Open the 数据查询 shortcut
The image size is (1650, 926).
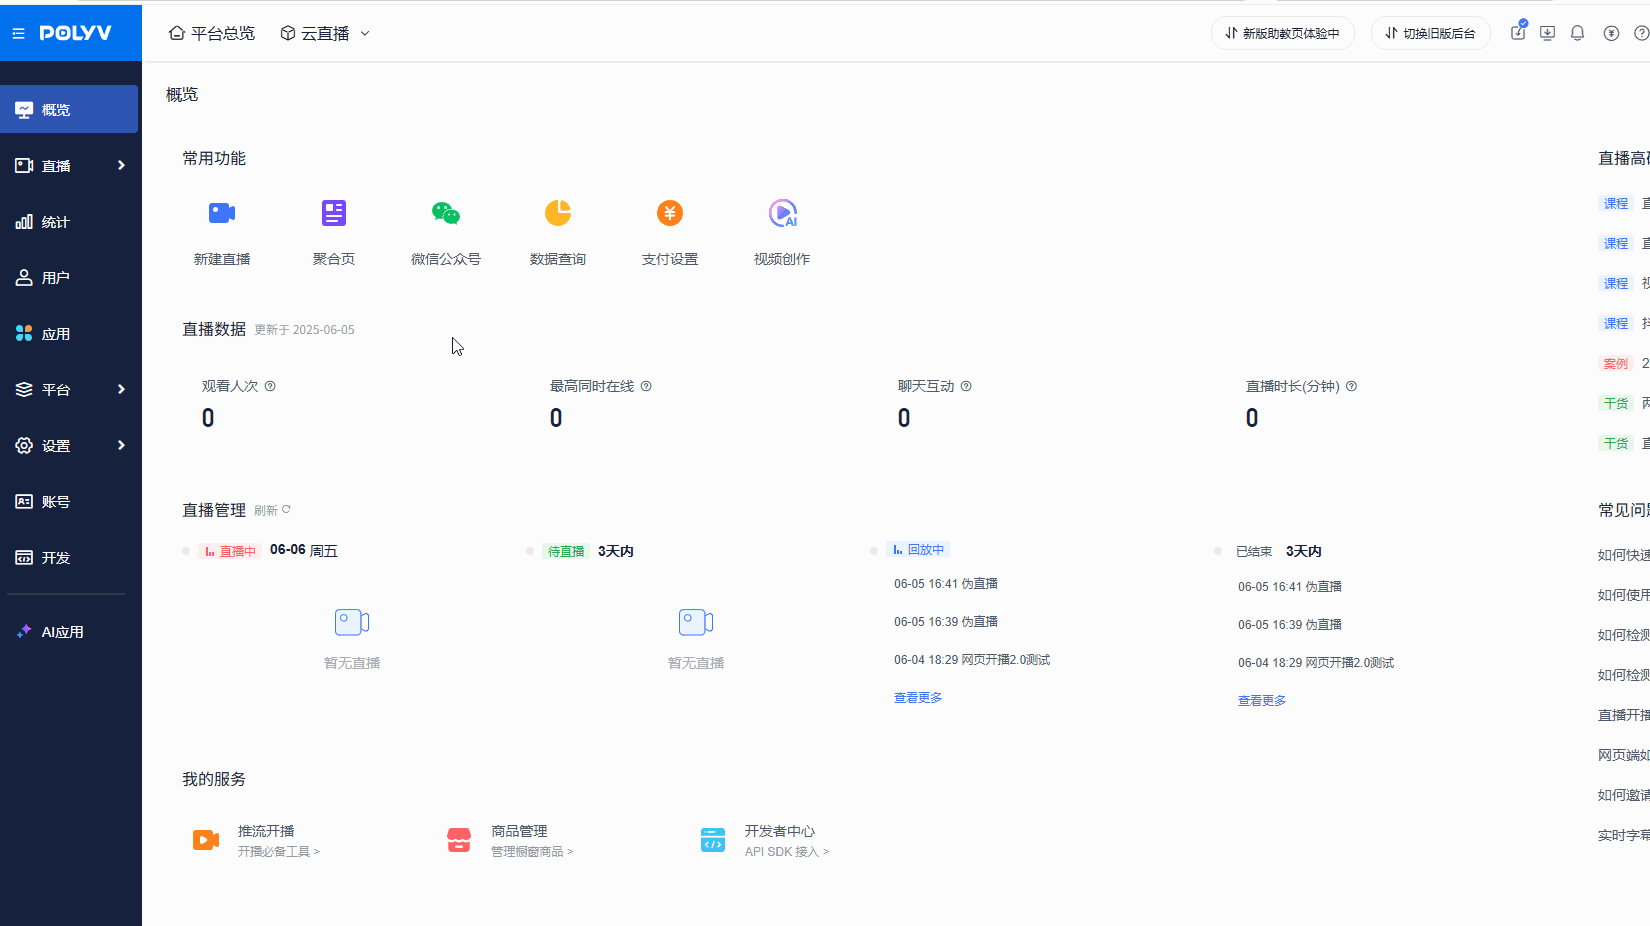(x=558, y=231)
